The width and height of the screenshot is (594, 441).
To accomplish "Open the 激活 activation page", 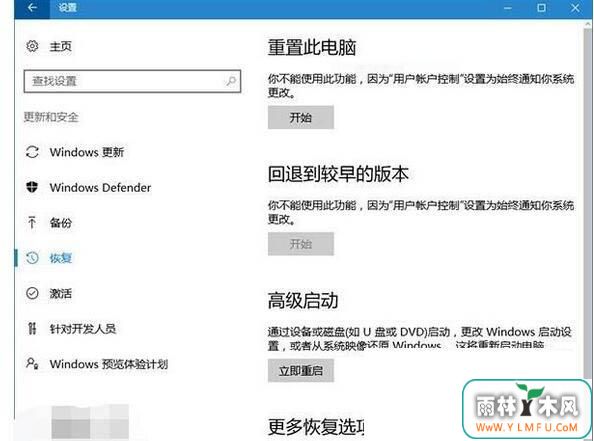I will (x=61, y=293).
